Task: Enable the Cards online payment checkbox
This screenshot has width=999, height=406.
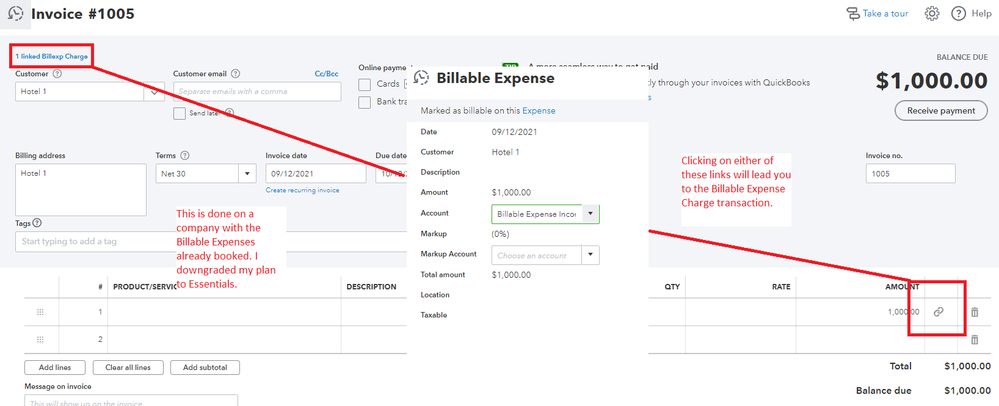Action: (364, 84)
